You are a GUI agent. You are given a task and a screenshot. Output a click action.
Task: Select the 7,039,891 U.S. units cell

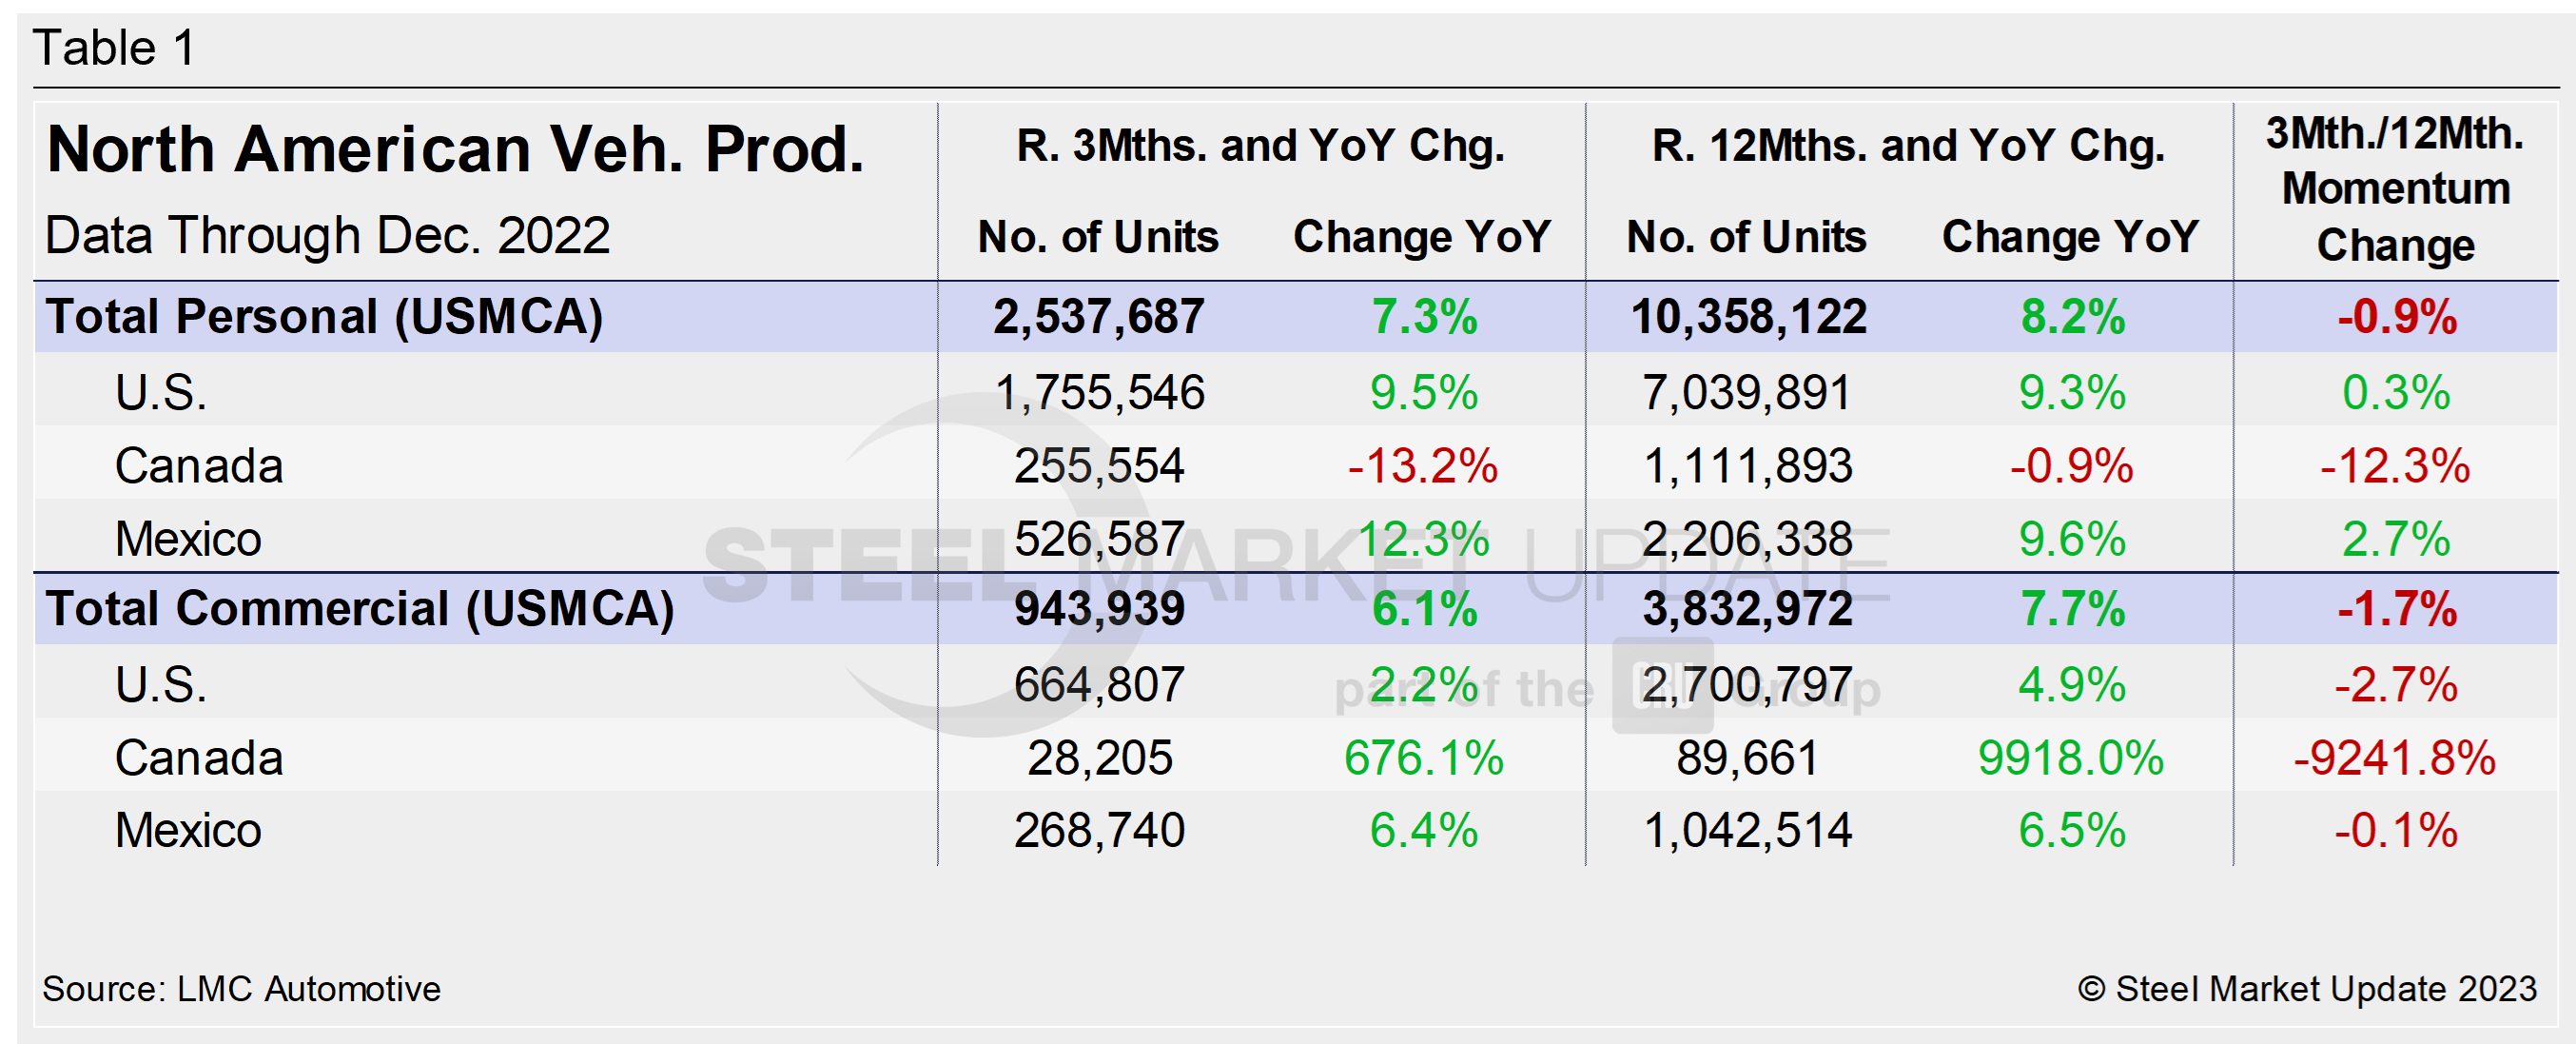tap(1746, 392)
